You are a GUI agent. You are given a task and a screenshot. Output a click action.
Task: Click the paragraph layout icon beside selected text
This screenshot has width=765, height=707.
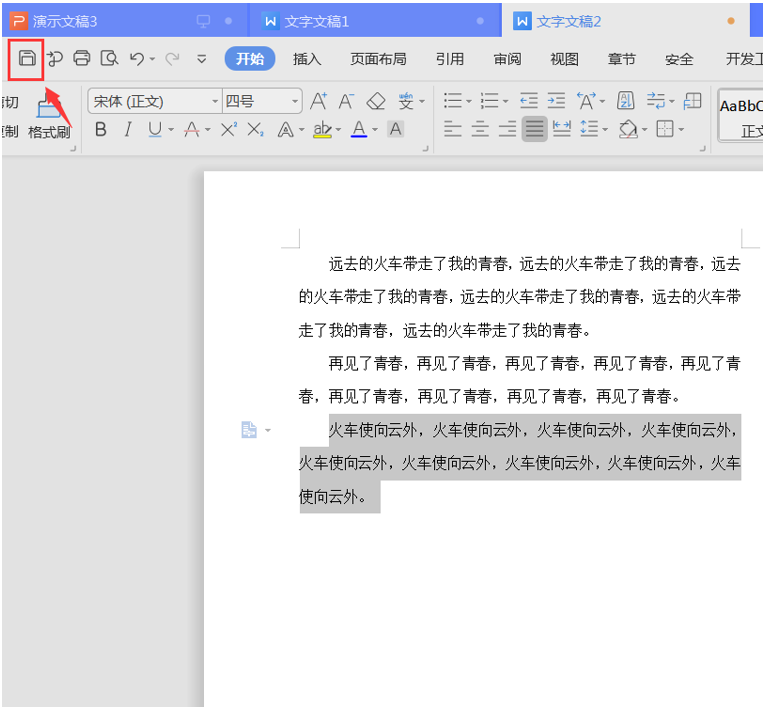(249, 430)
